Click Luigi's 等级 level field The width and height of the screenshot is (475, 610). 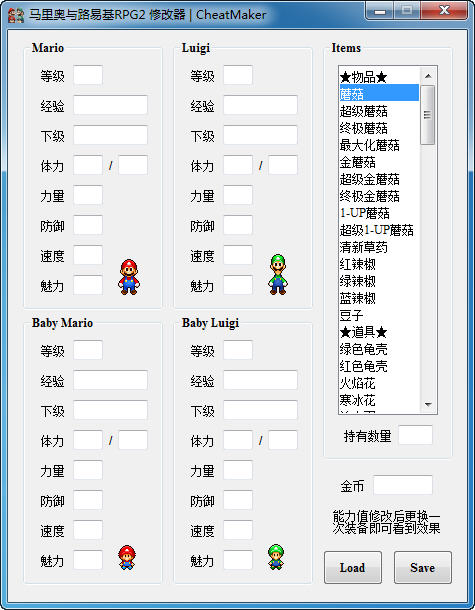(x=238, y=75)
